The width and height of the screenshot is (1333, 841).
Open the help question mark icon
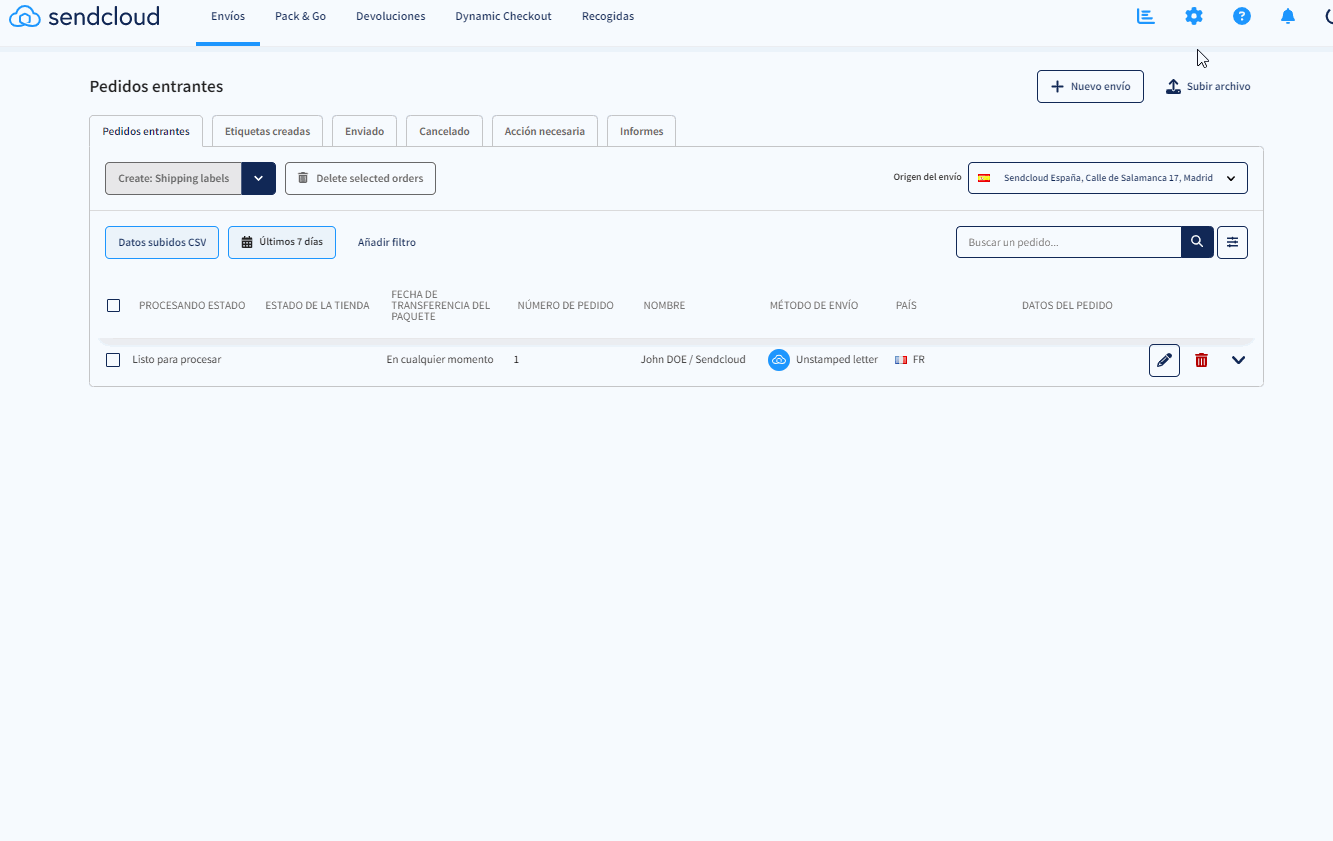pyautogui.click(x=1241, y=16)
